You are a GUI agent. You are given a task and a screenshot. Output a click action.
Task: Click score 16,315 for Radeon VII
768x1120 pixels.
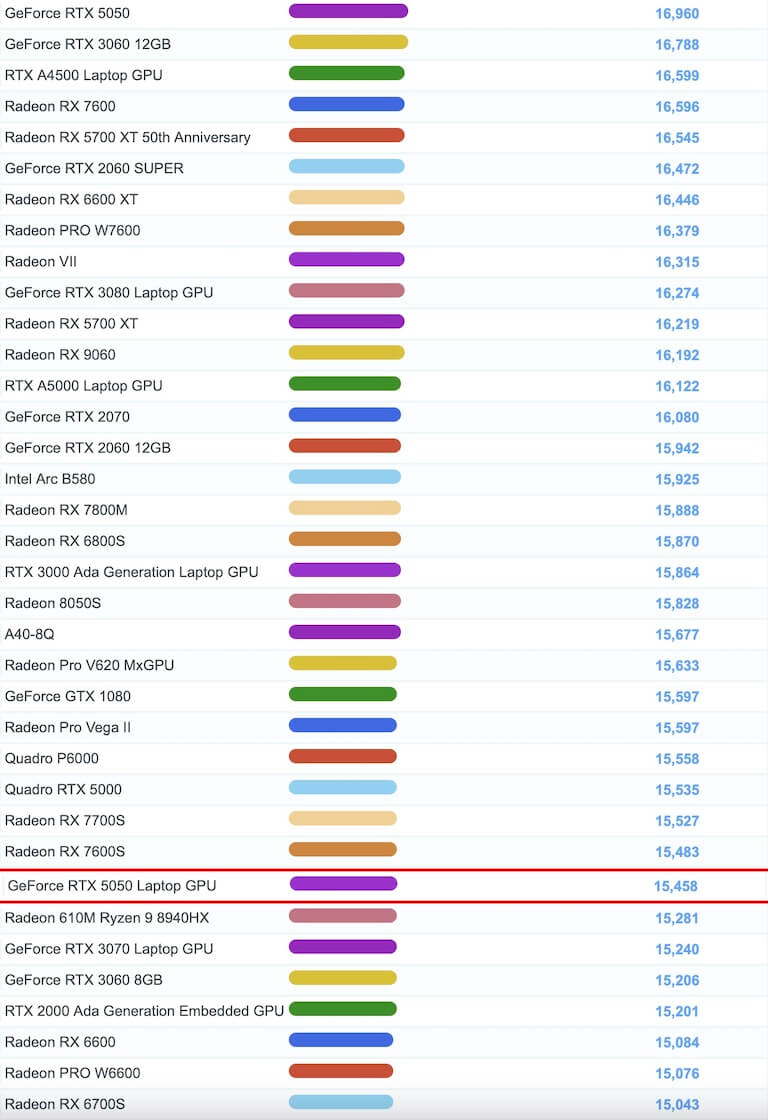click(x=677, y=262)
